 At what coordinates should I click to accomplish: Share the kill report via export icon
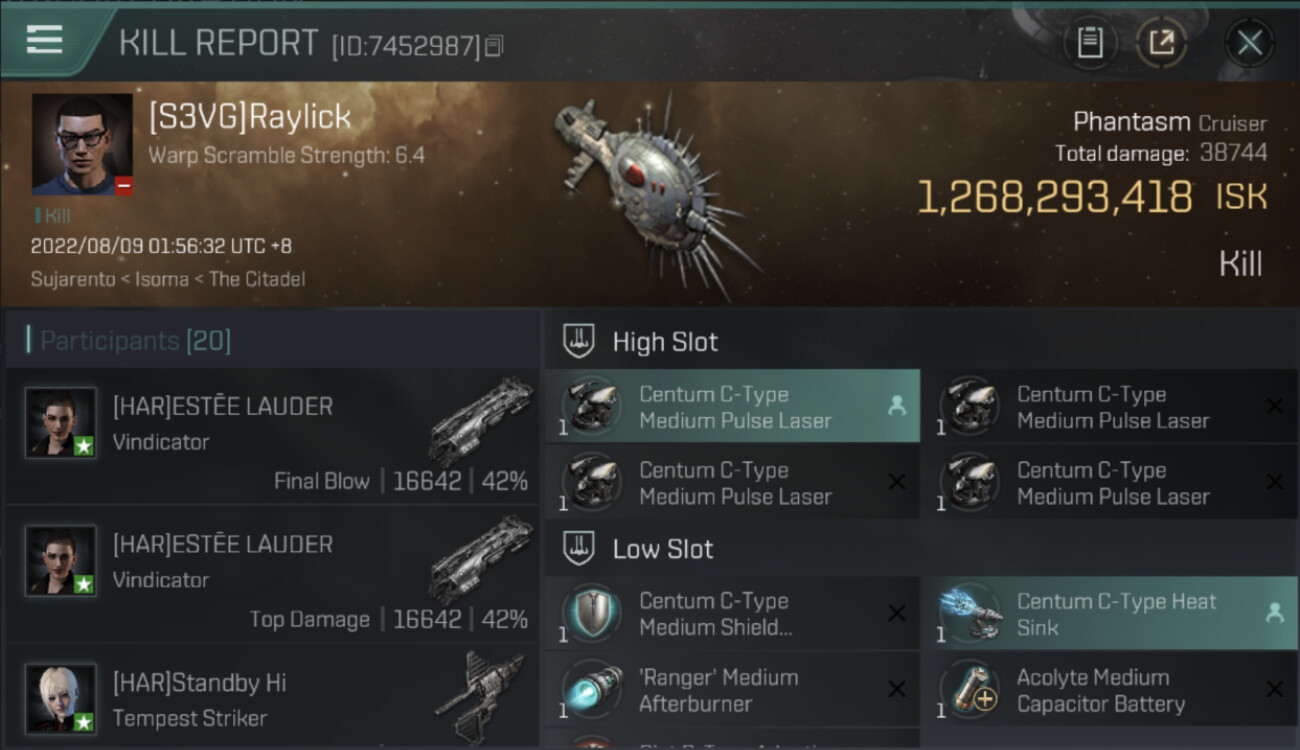(1162, 43)
